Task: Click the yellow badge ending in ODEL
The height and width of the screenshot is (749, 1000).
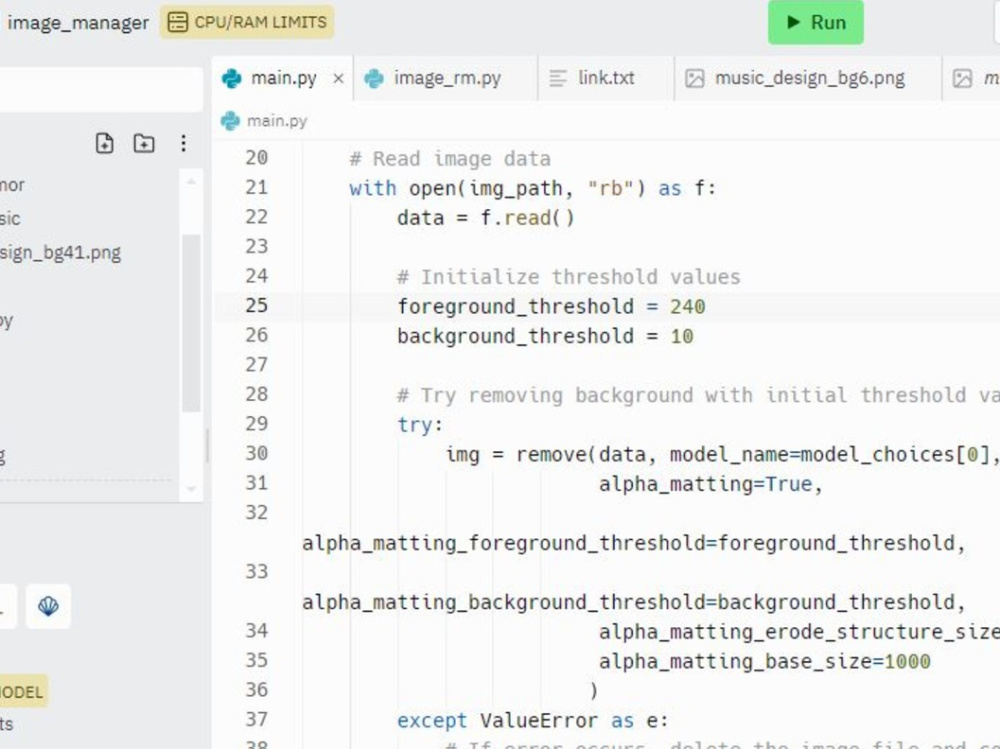Action: (x=22, y=692)
